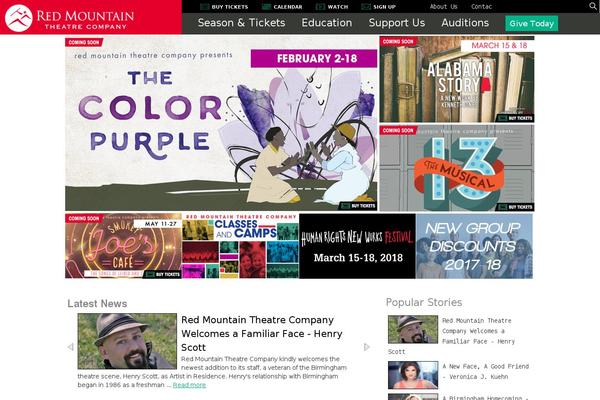This screenshot has height=400, width=600.
Task: Click Coming Soon badge on Smokey Joe's Café
Action: pyautogui.click(x=84, y=219)
